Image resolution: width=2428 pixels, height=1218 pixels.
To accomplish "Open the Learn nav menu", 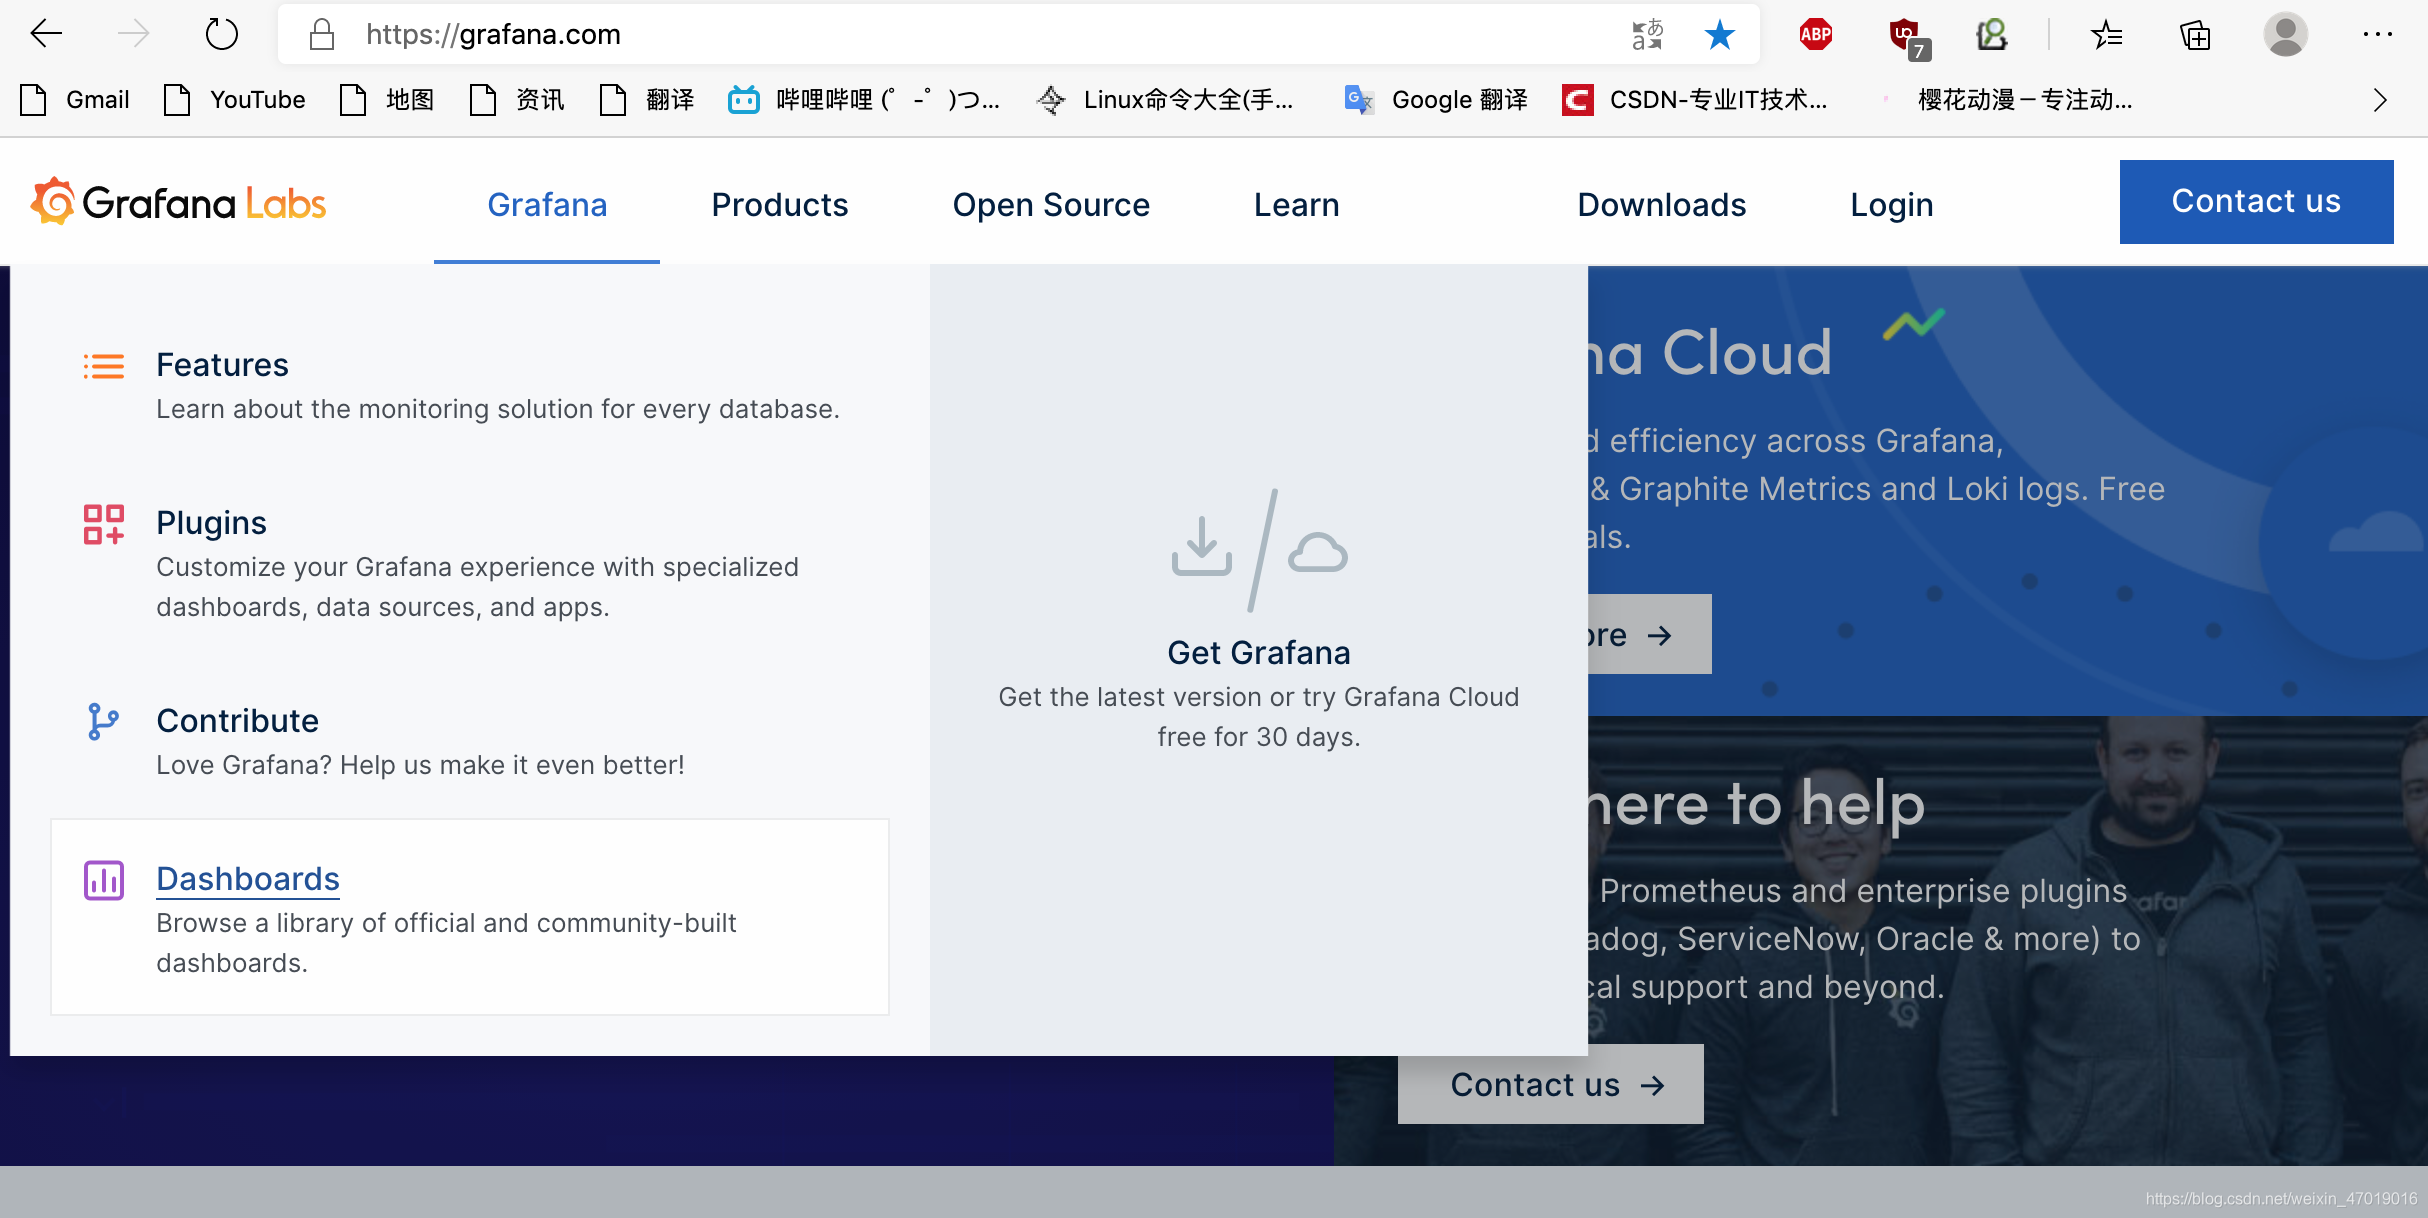I will pyautogui.click(x=1296, y=204).
